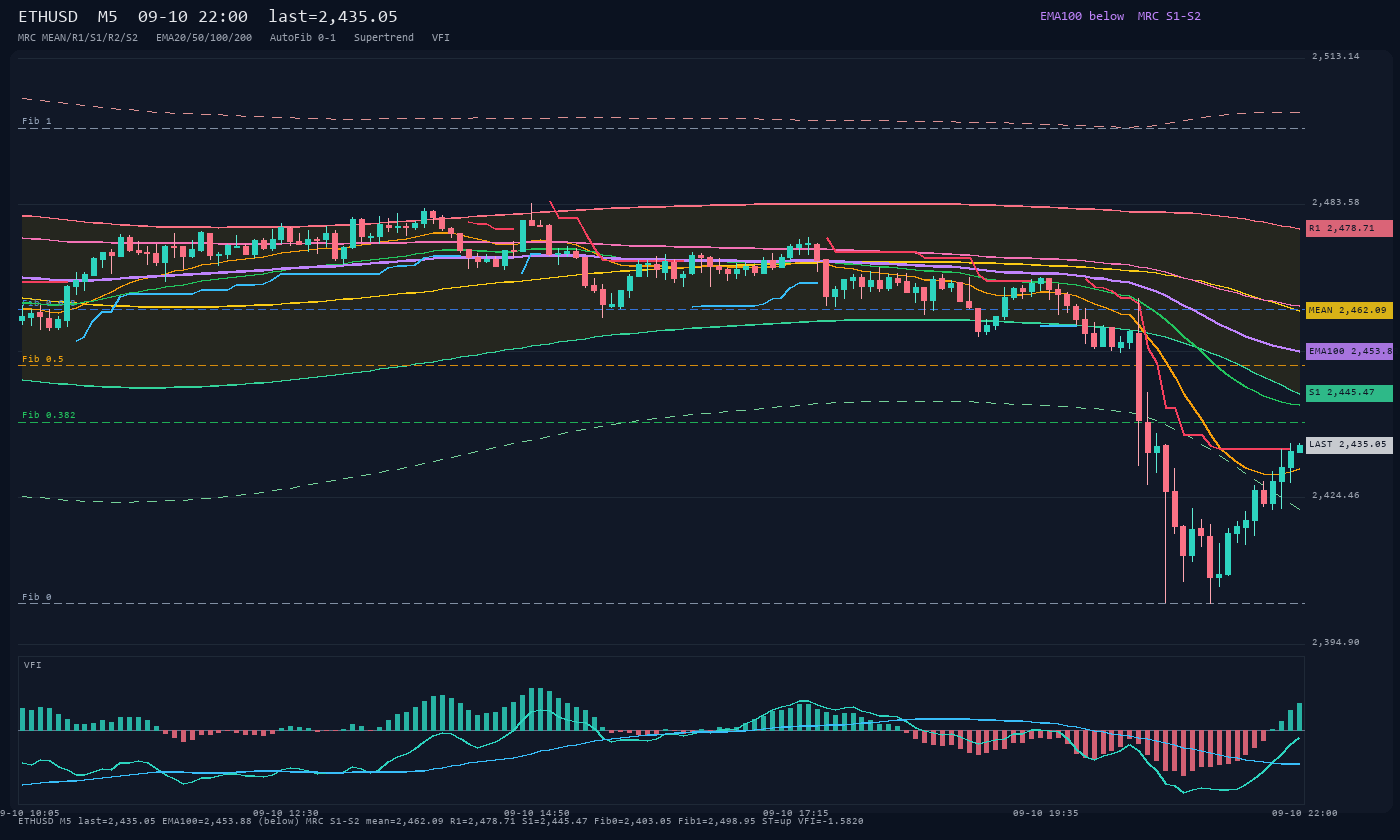1400x840 pixels.
Task: Click the ETHUSD symbol in the chart title
Action: tap(48, 17)
